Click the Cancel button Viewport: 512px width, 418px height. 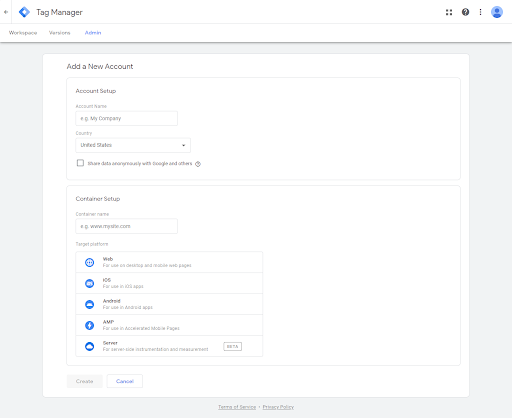point(125,381)
